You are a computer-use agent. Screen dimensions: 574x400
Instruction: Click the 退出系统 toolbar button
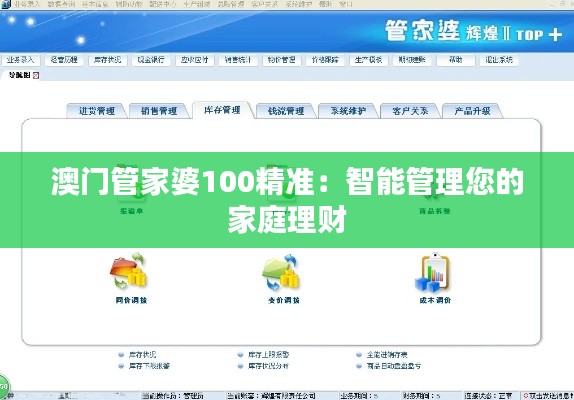[x=499, y=60]
